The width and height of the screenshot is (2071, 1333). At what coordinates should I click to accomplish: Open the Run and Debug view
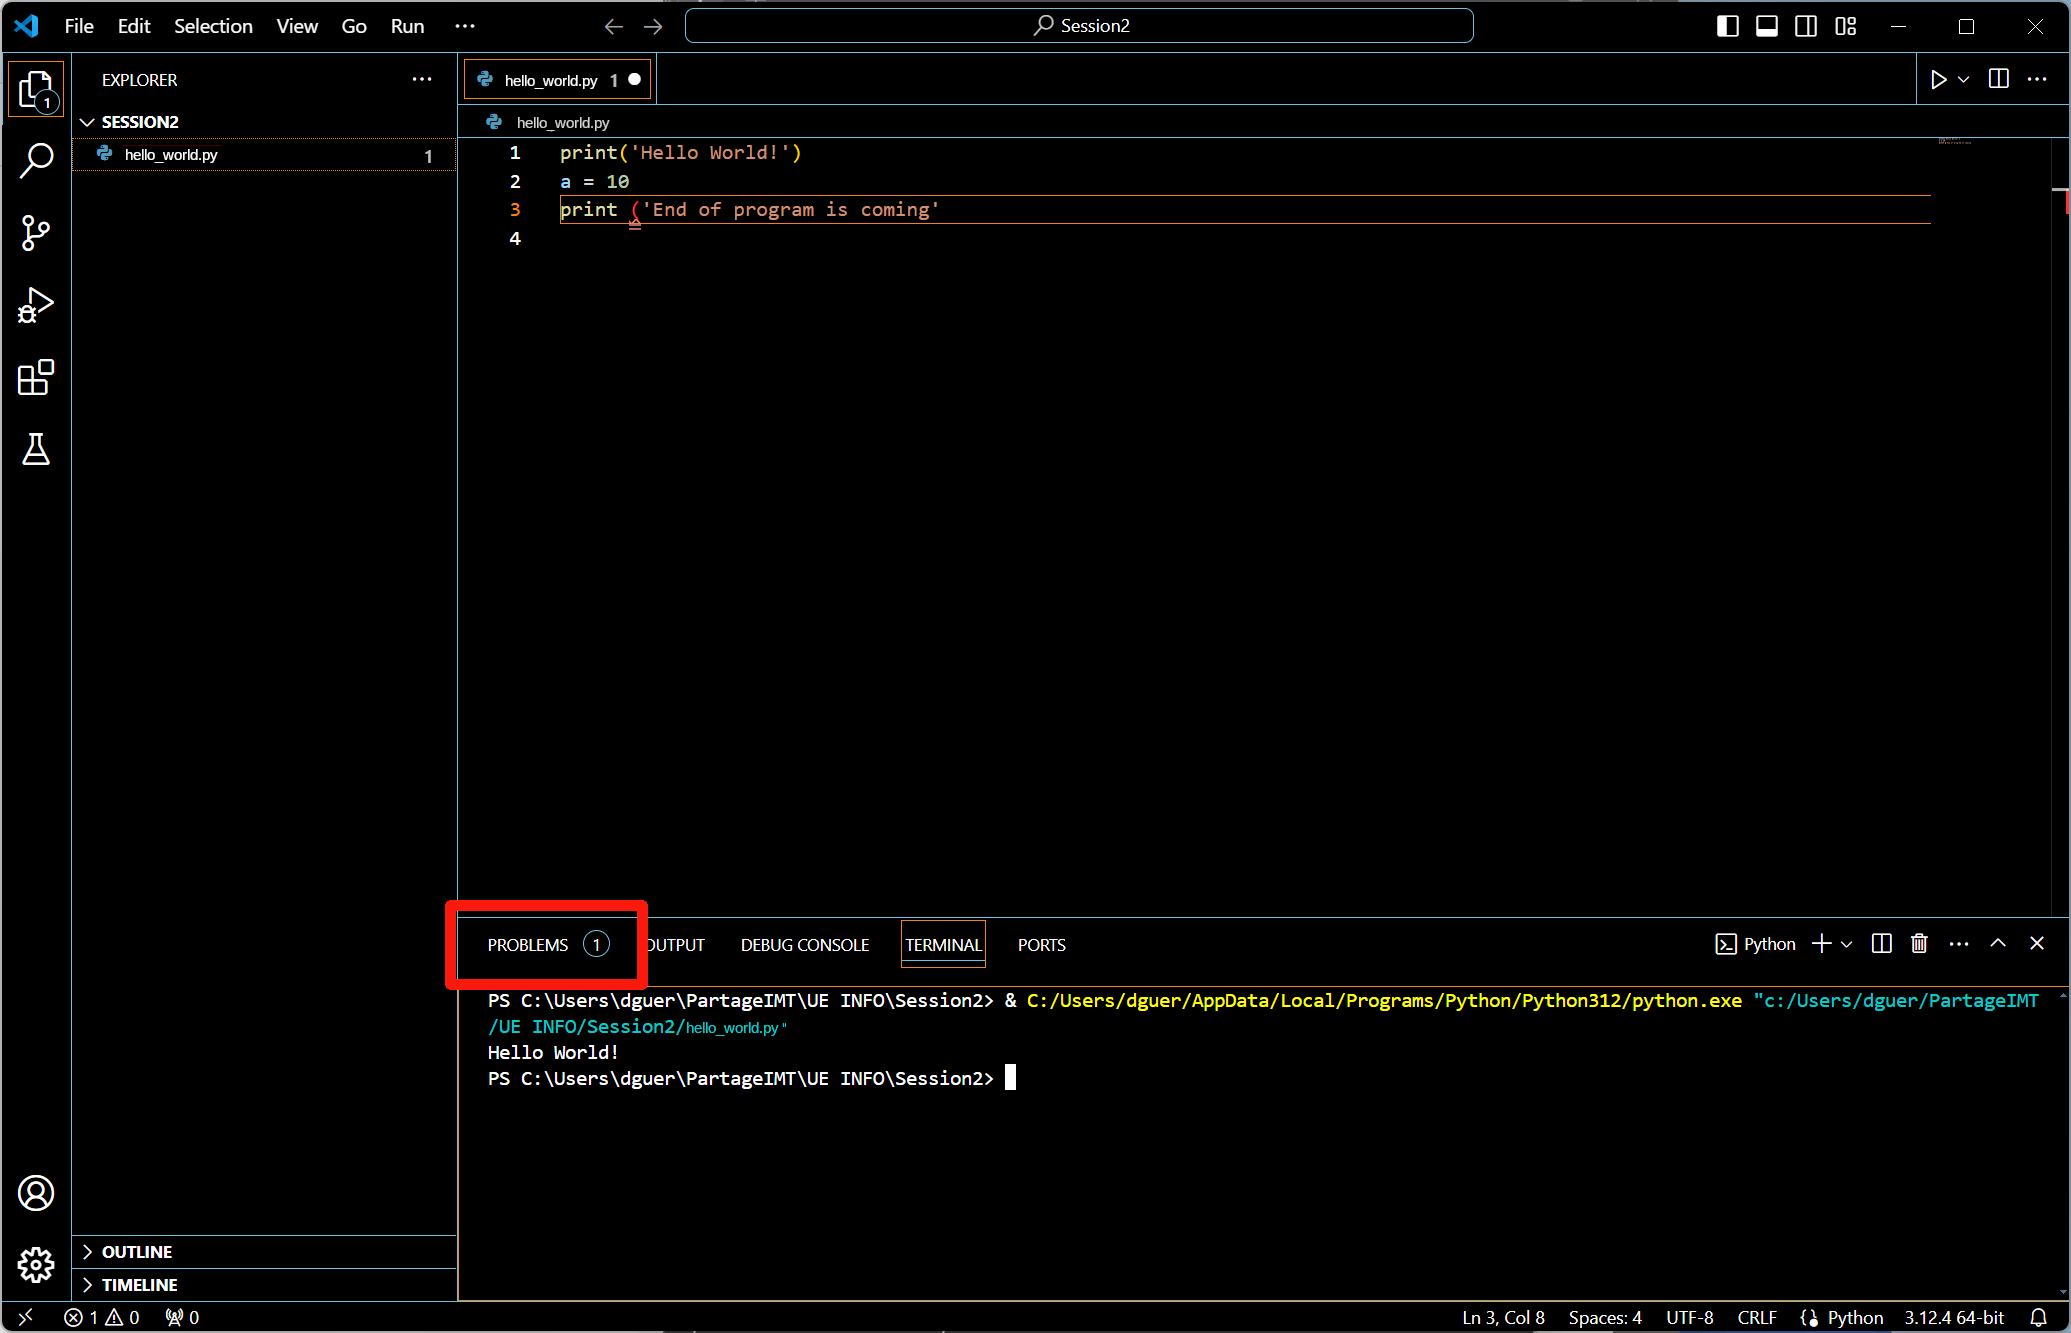point(36,305)
